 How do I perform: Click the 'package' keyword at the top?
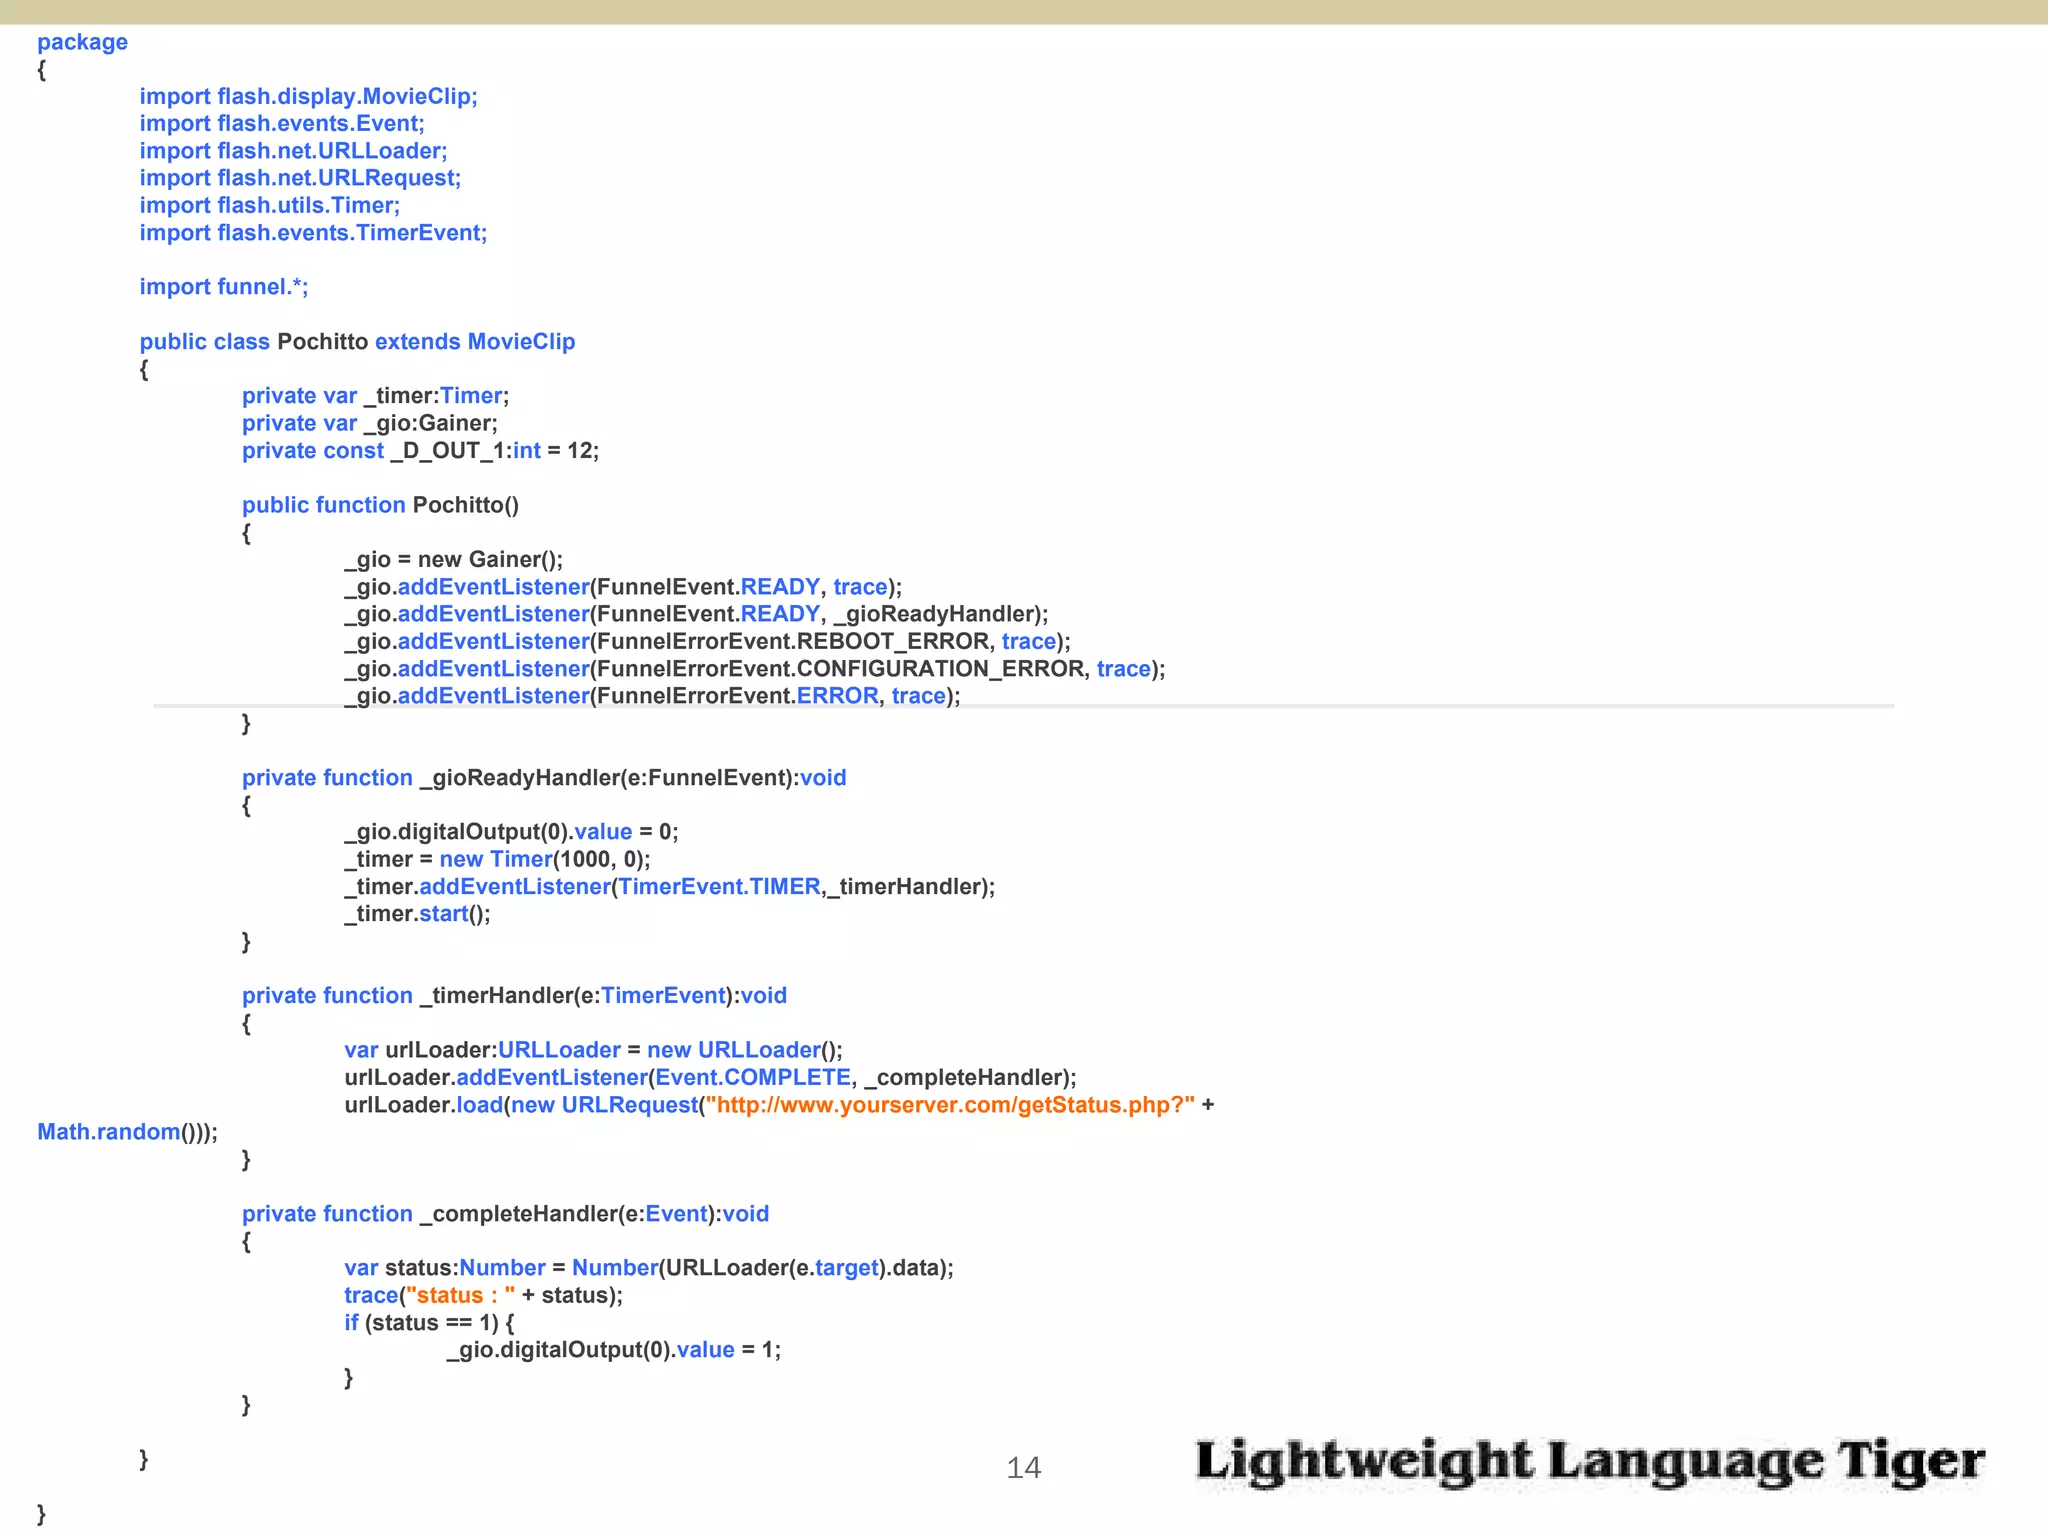(82, 42)
